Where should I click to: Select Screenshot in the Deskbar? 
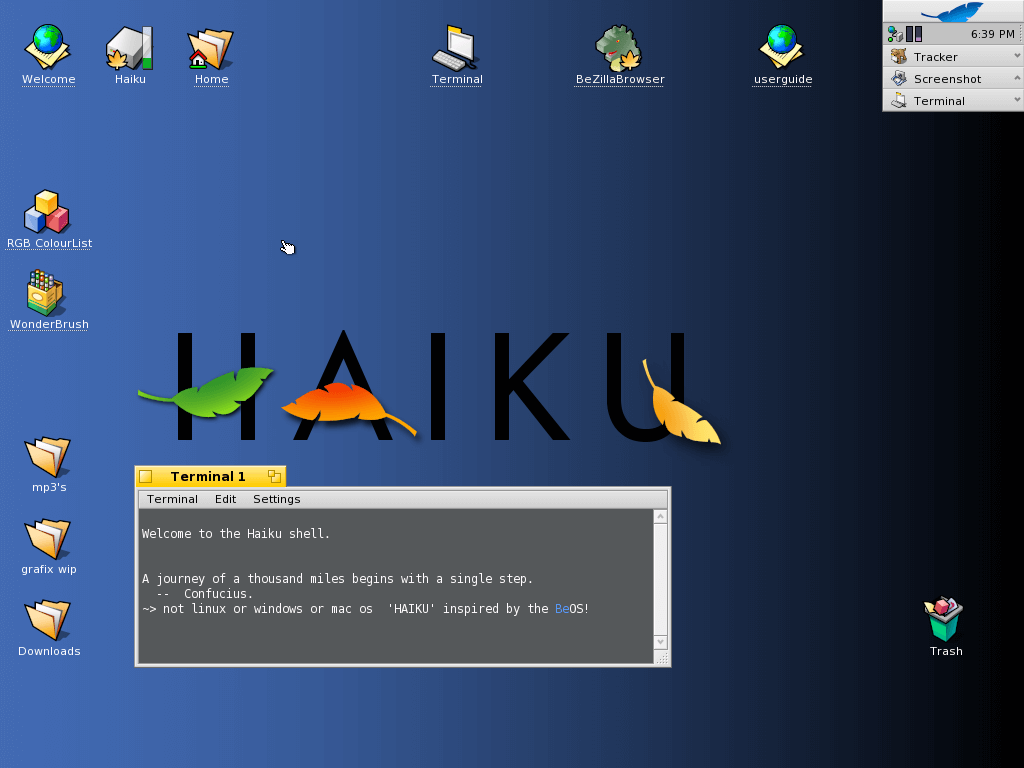[953, 78]
